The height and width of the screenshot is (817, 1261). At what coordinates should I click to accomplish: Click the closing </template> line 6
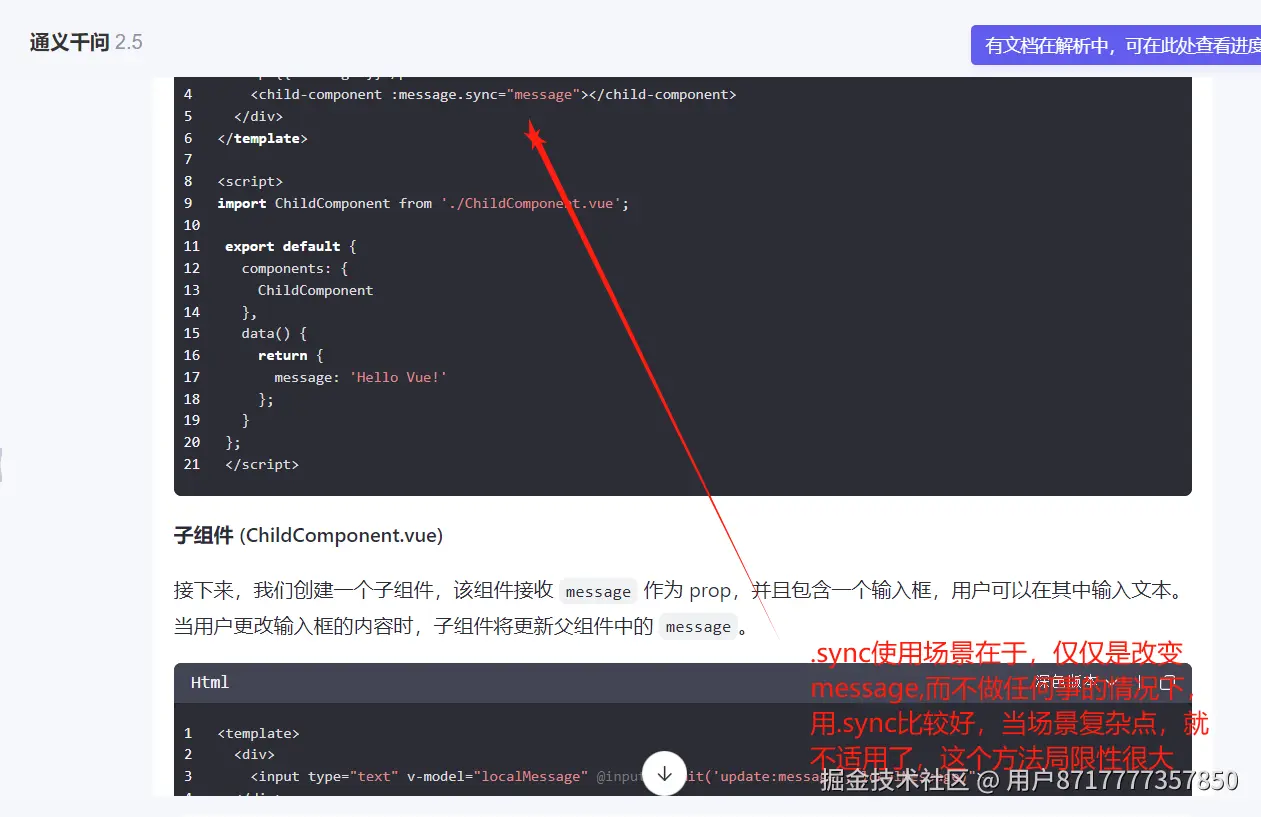coord(262,138)
